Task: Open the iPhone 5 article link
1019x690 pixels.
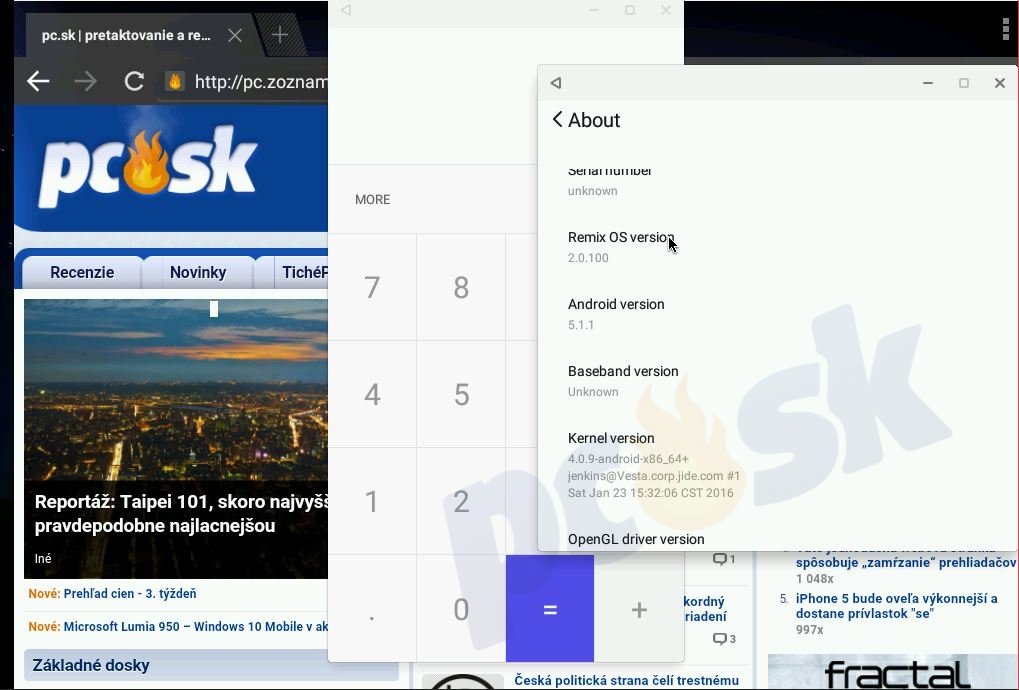Action: click(897, 606)
